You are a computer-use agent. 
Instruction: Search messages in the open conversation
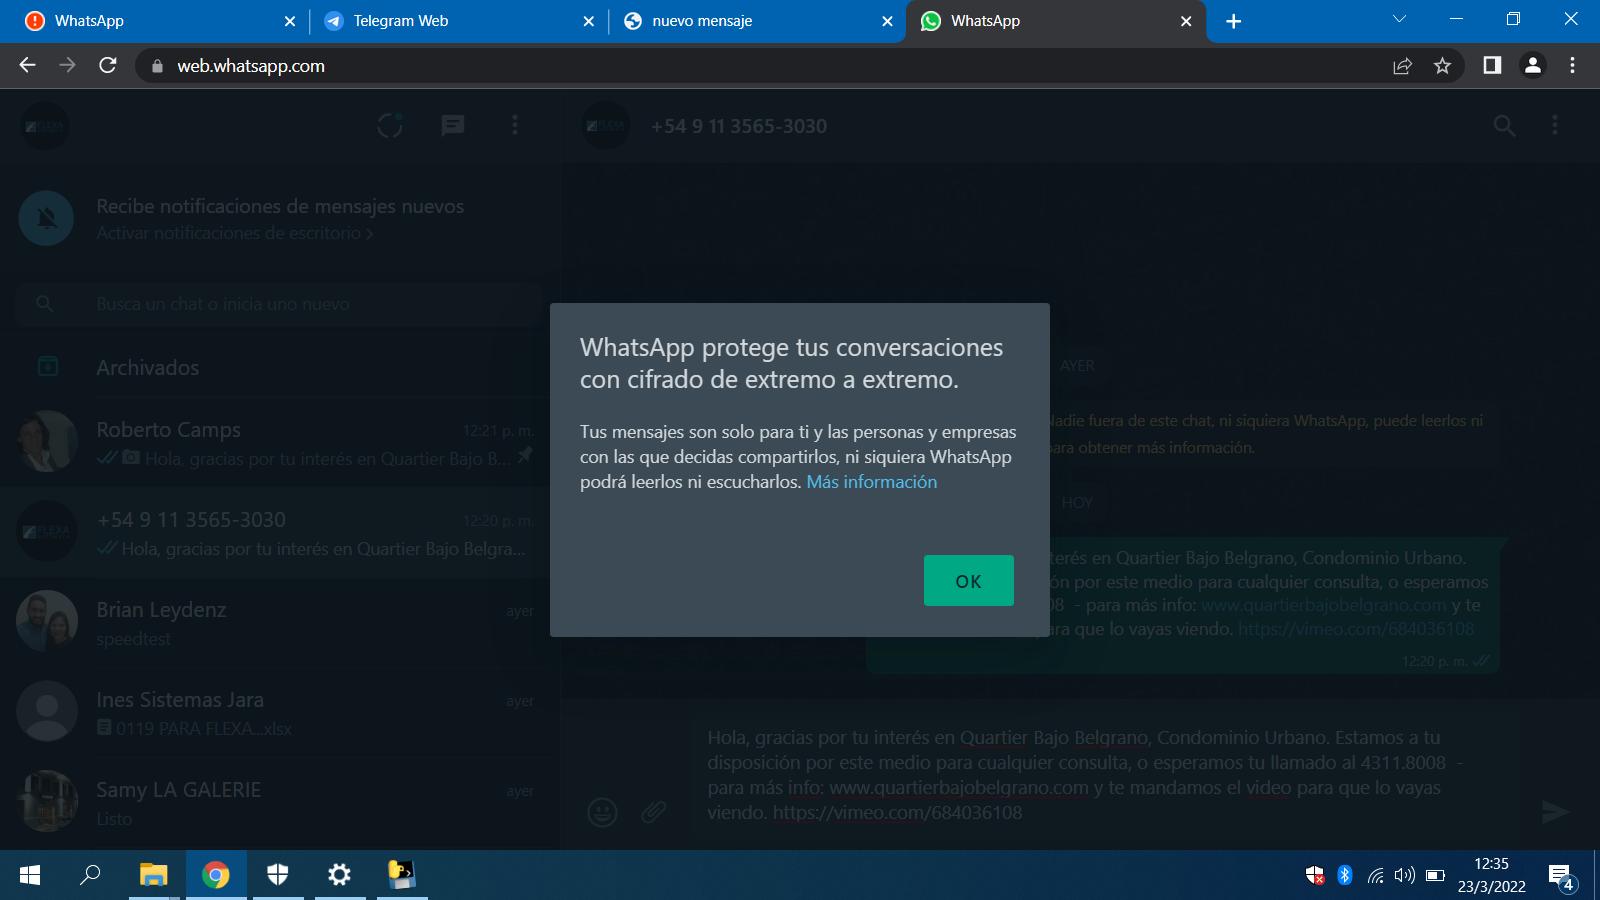pos(1504,125)
